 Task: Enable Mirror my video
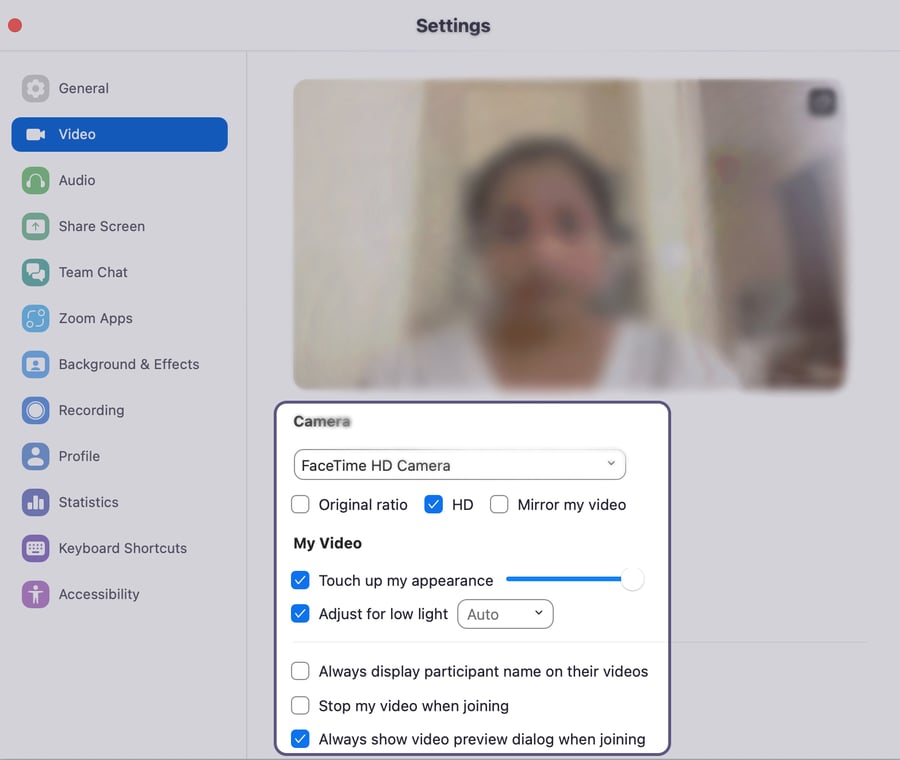499,505
